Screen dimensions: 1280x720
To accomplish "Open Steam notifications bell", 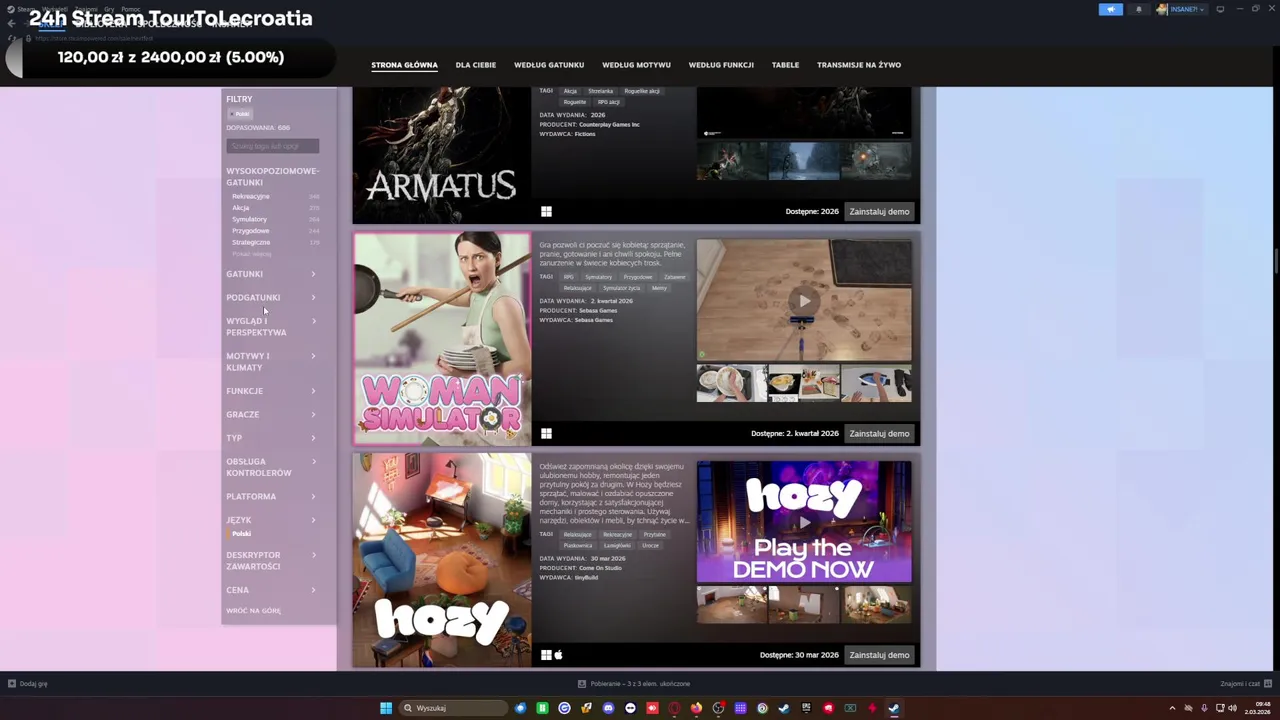I will click(x=1138, y=9).
